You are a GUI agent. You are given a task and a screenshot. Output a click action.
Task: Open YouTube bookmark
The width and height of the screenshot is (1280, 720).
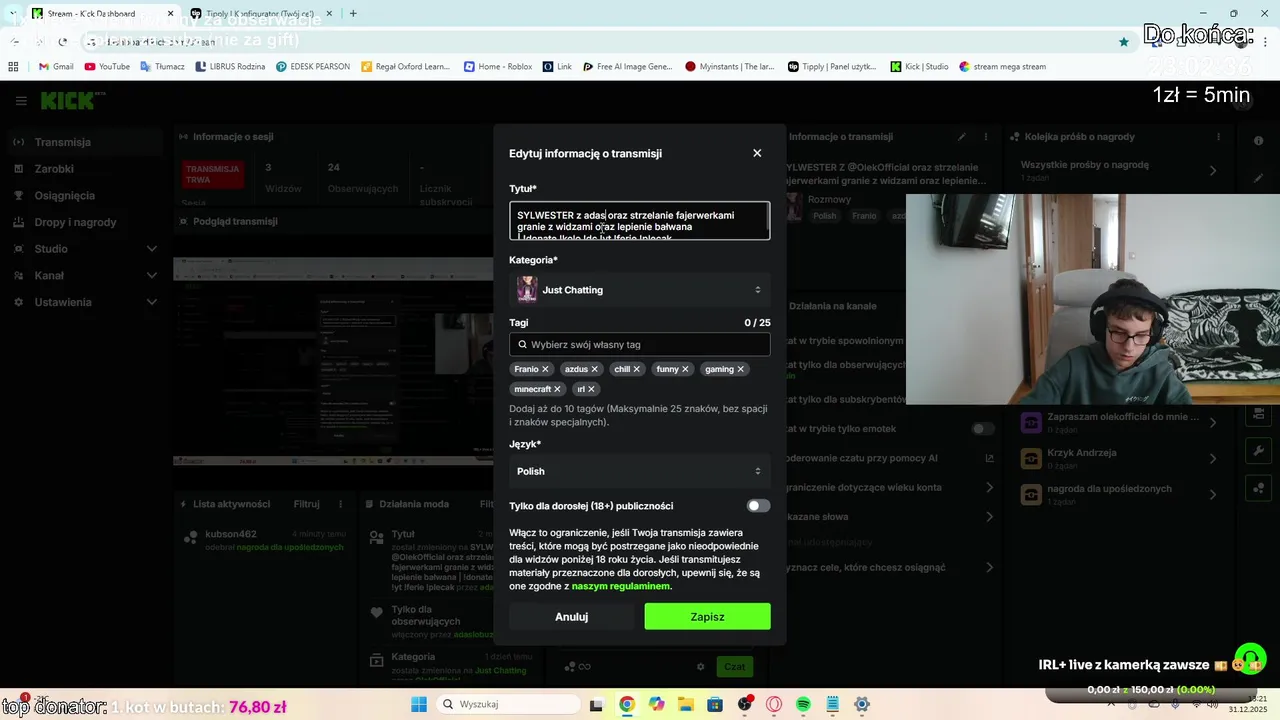[107, 66]
